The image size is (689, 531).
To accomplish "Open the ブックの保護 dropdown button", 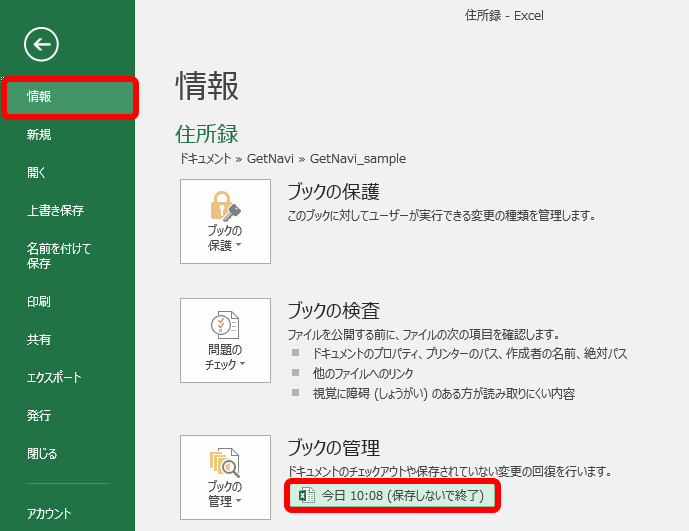I will click(x=225, y=222).
